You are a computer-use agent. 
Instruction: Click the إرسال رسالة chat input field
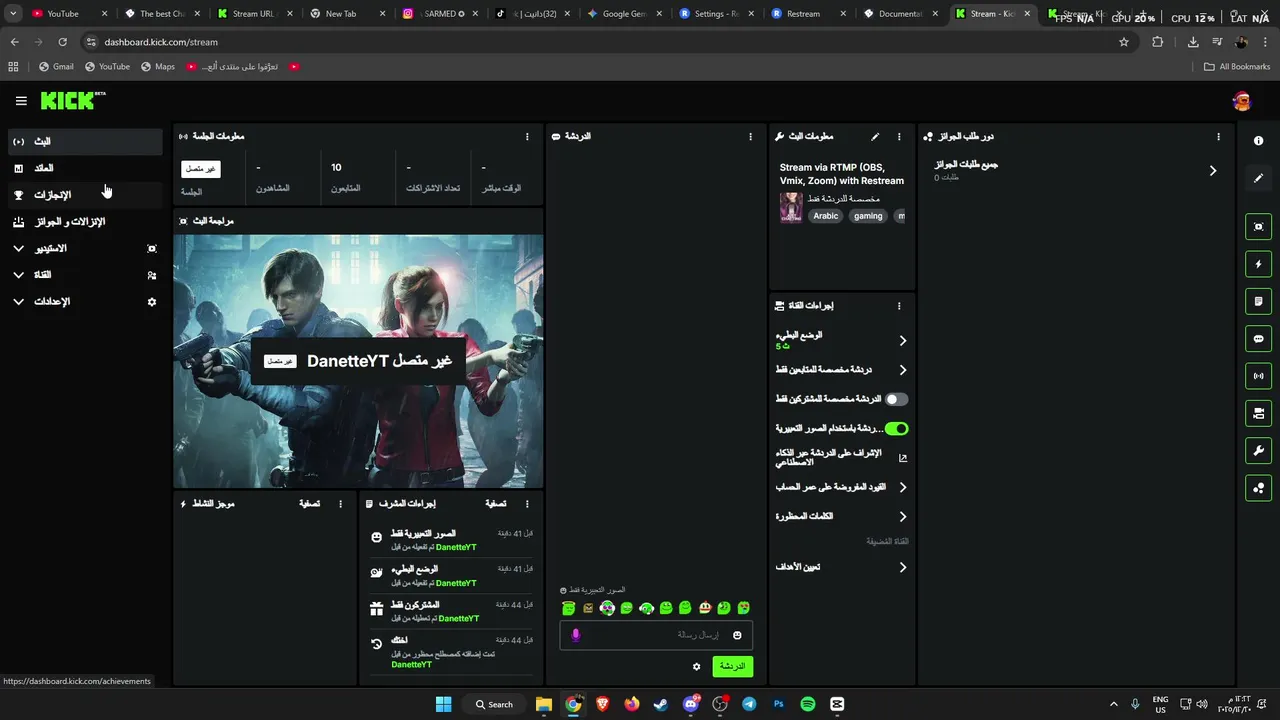click(656, 635)
